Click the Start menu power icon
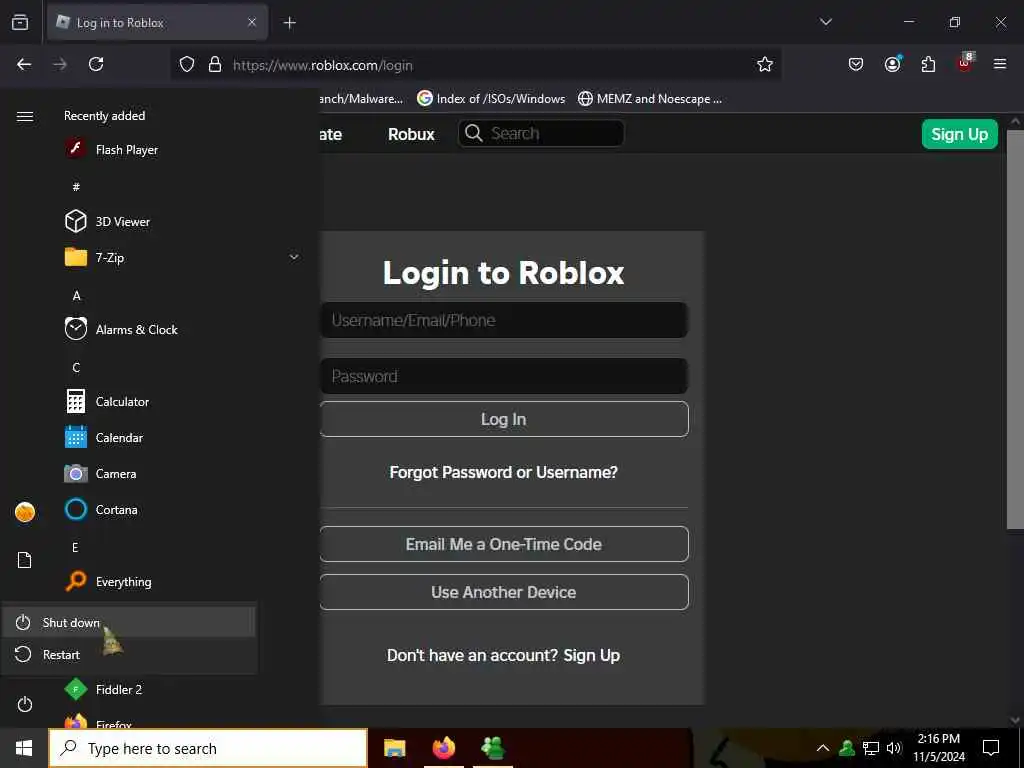 [x=25, y=704]
